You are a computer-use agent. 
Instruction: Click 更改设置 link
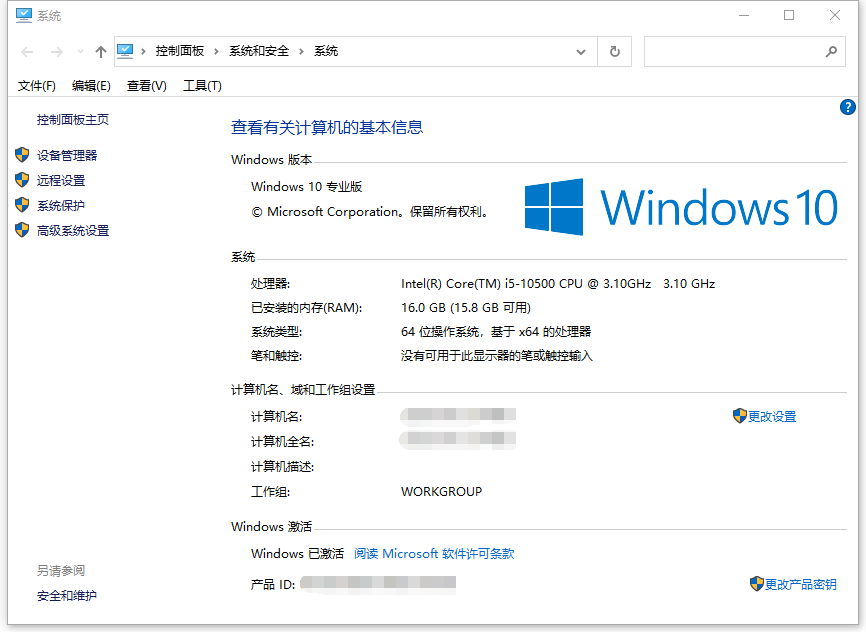(772, 417)
